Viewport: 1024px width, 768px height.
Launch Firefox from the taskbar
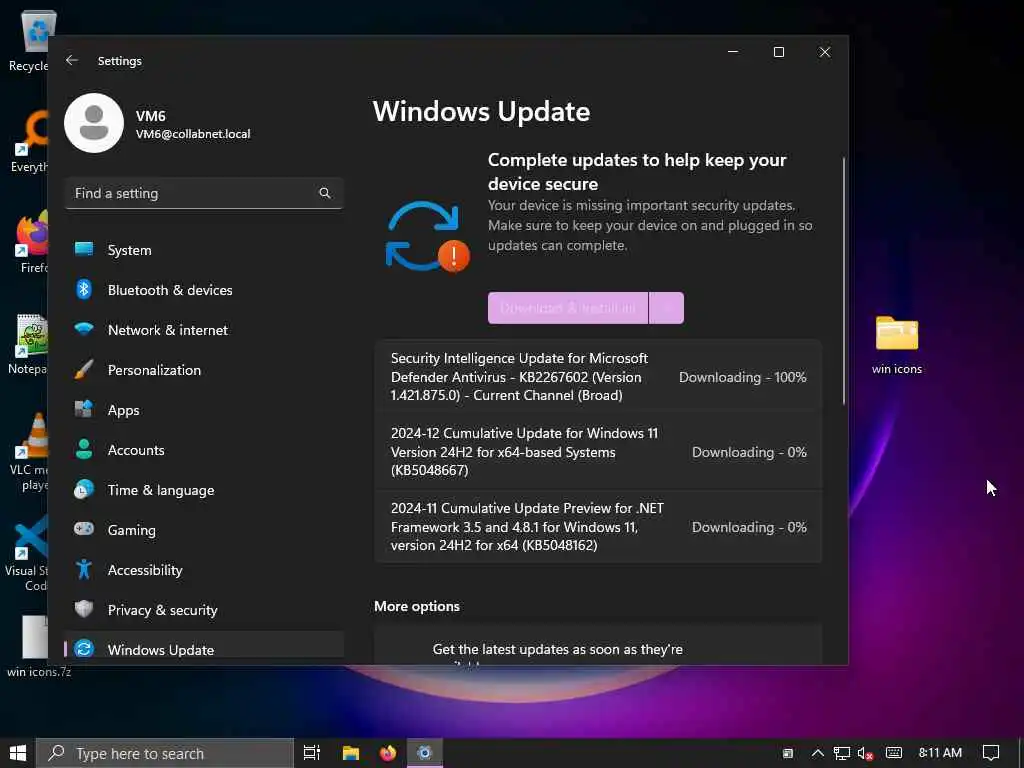click(388, 753)
